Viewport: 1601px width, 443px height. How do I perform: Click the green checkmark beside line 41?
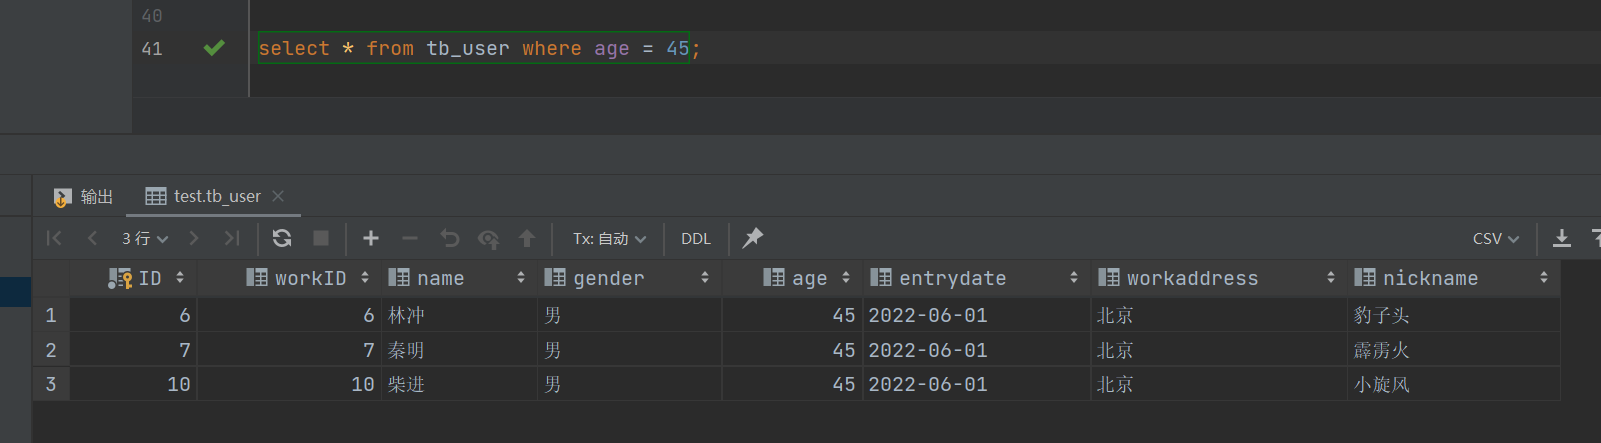(214, 48)
